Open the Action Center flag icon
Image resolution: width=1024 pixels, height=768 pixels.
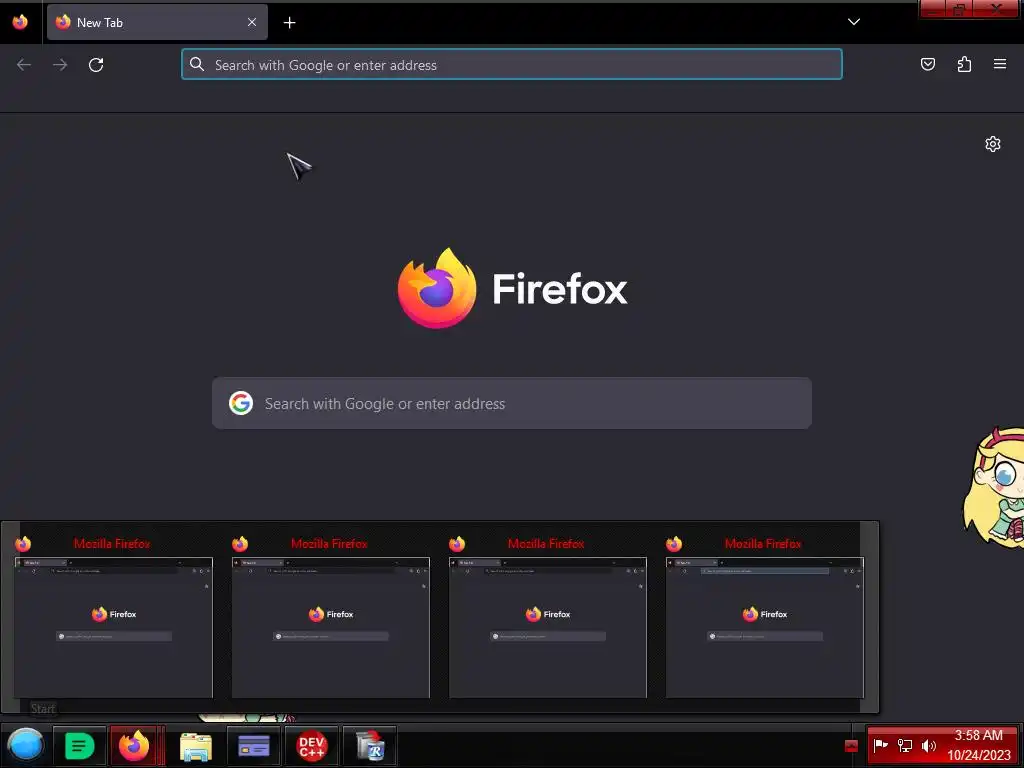point(880,745)
